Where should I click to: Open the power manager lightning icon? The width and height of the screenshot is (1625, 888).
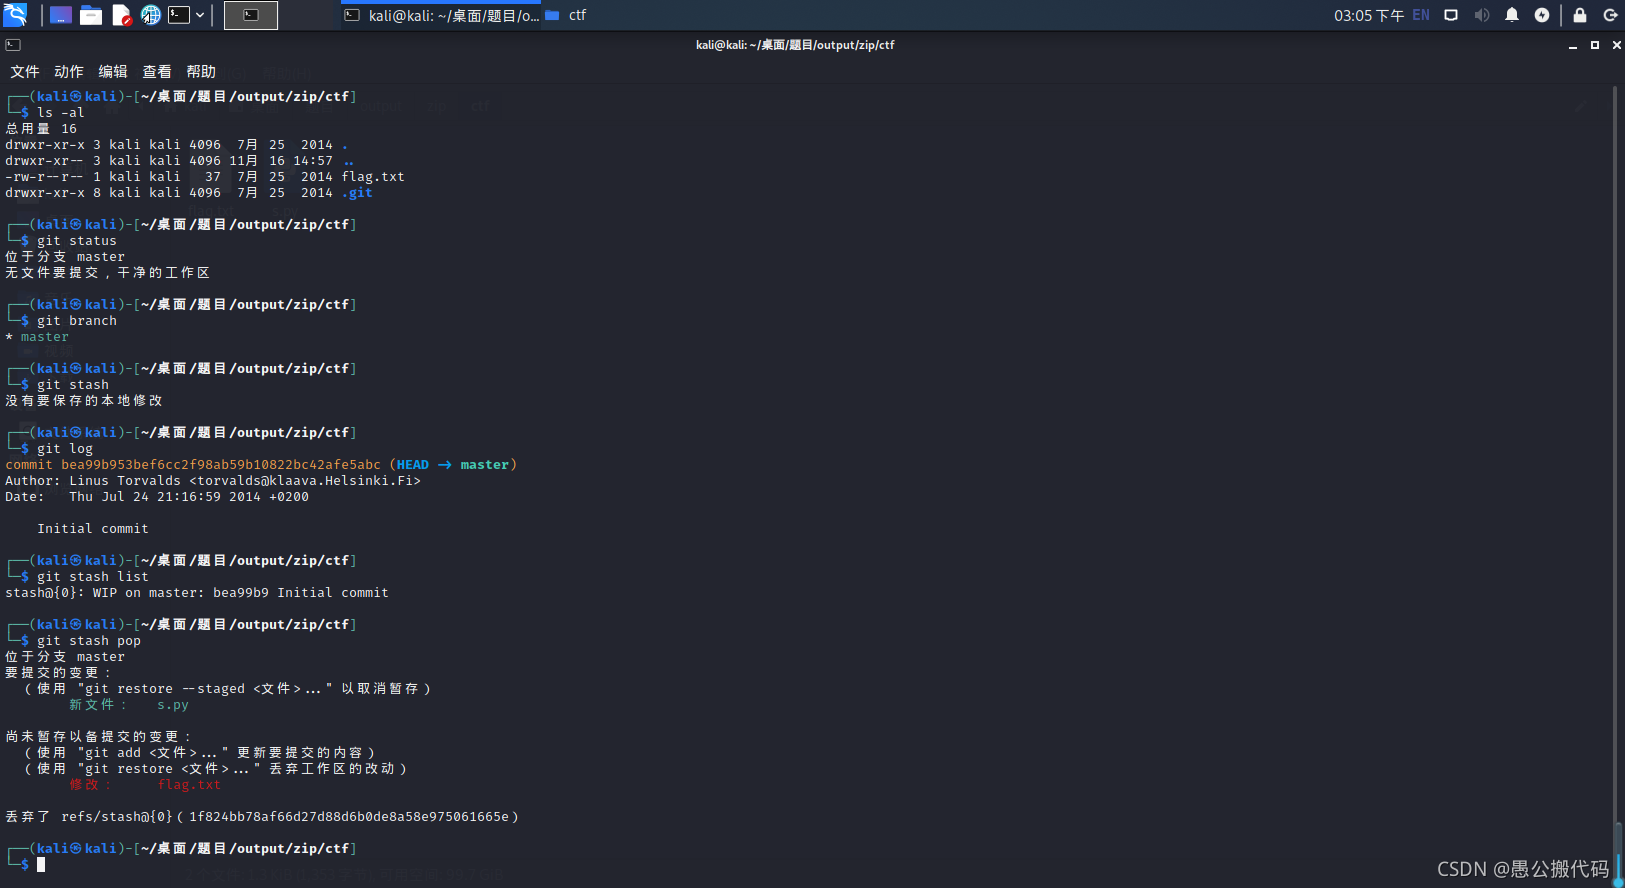click(x=1542, y=15)
